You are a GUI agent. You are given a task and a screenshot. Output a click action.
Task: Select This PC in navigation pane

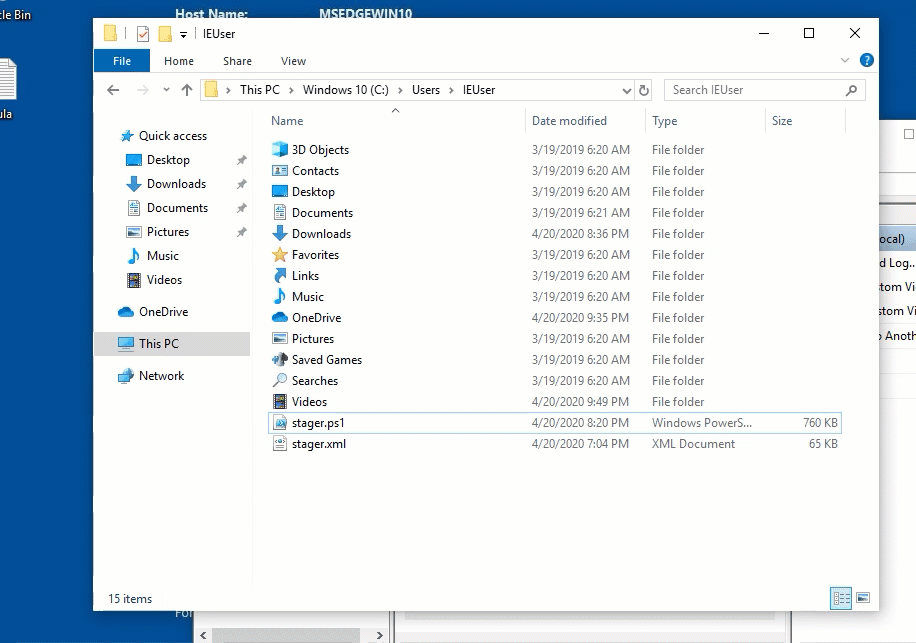click(172, 344)
